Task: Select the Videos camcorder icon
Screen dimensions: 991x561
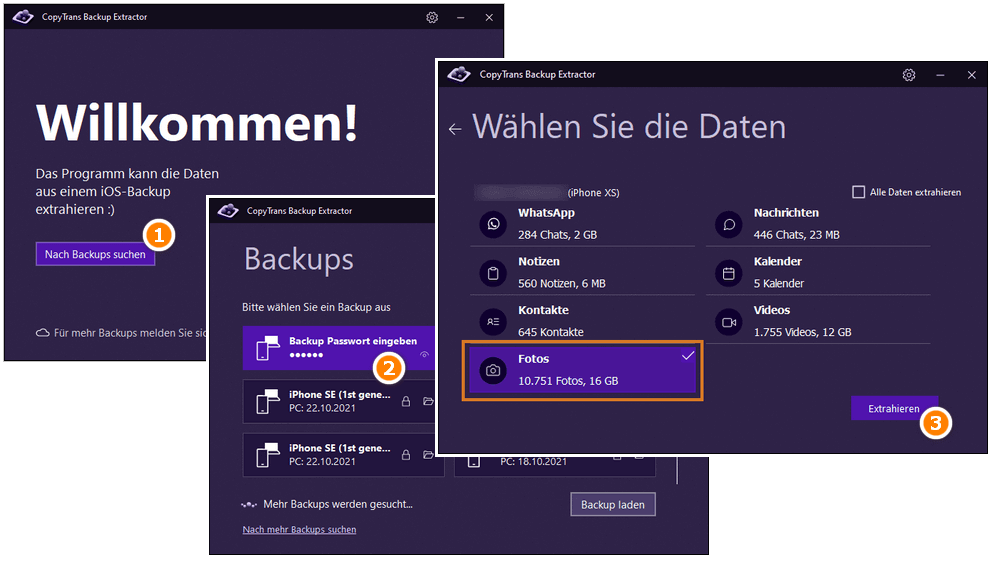Action: click(x=729, y=322)
